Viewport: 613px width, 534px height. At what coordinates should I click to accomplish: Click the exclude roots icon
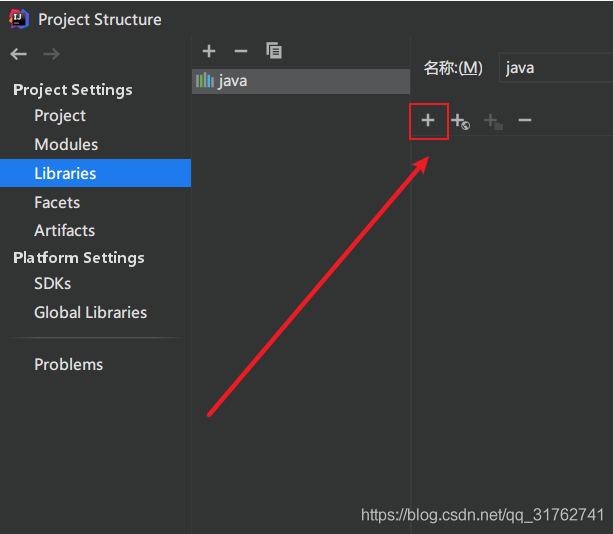point(492,122)
